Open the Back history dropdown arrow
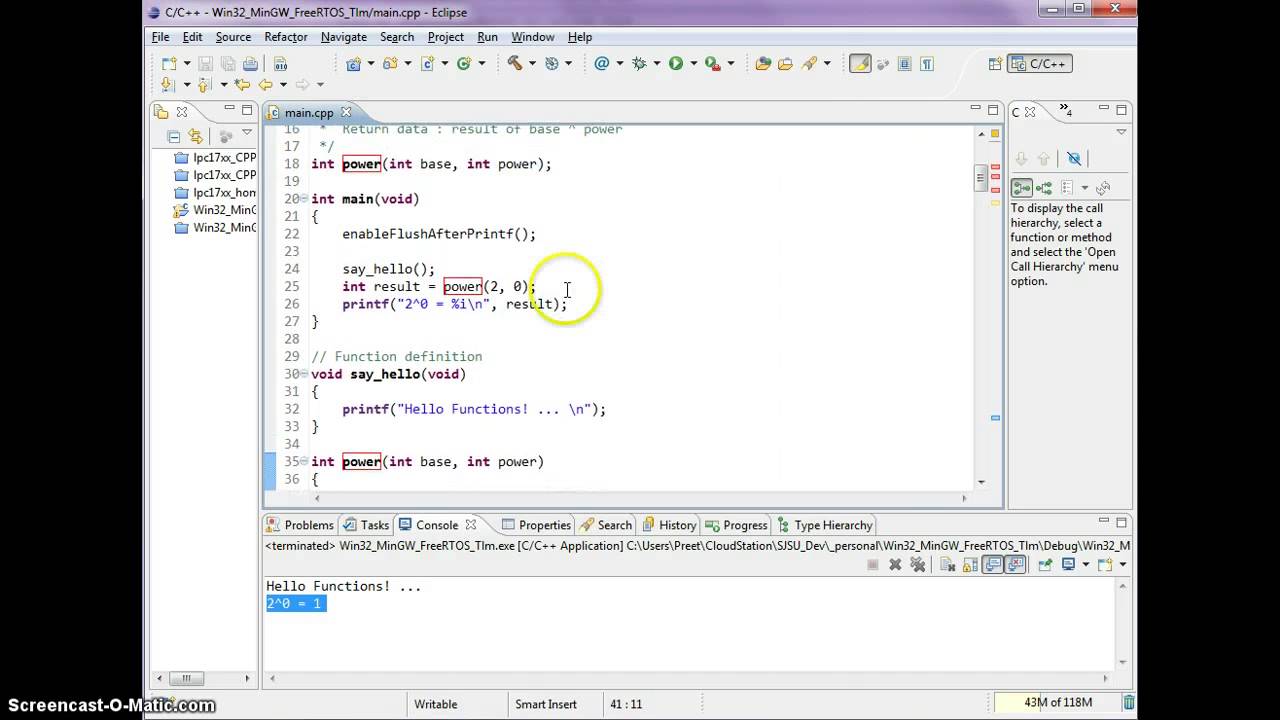The height and width of the screenshot is (720, 1280). (282, 85)
